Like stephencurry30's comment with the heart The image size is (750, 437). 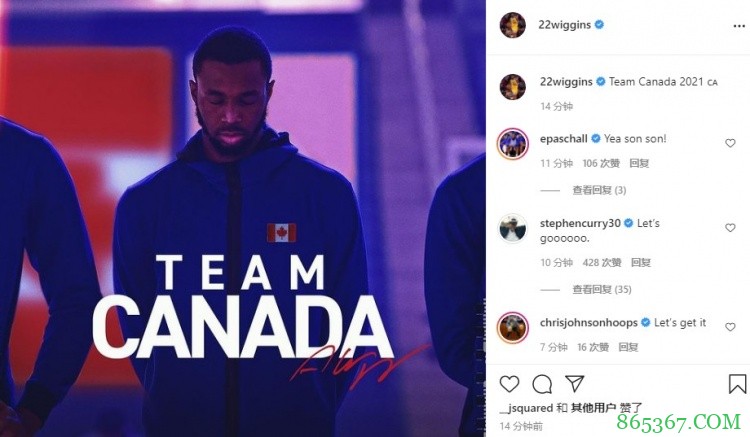(730, 228)
